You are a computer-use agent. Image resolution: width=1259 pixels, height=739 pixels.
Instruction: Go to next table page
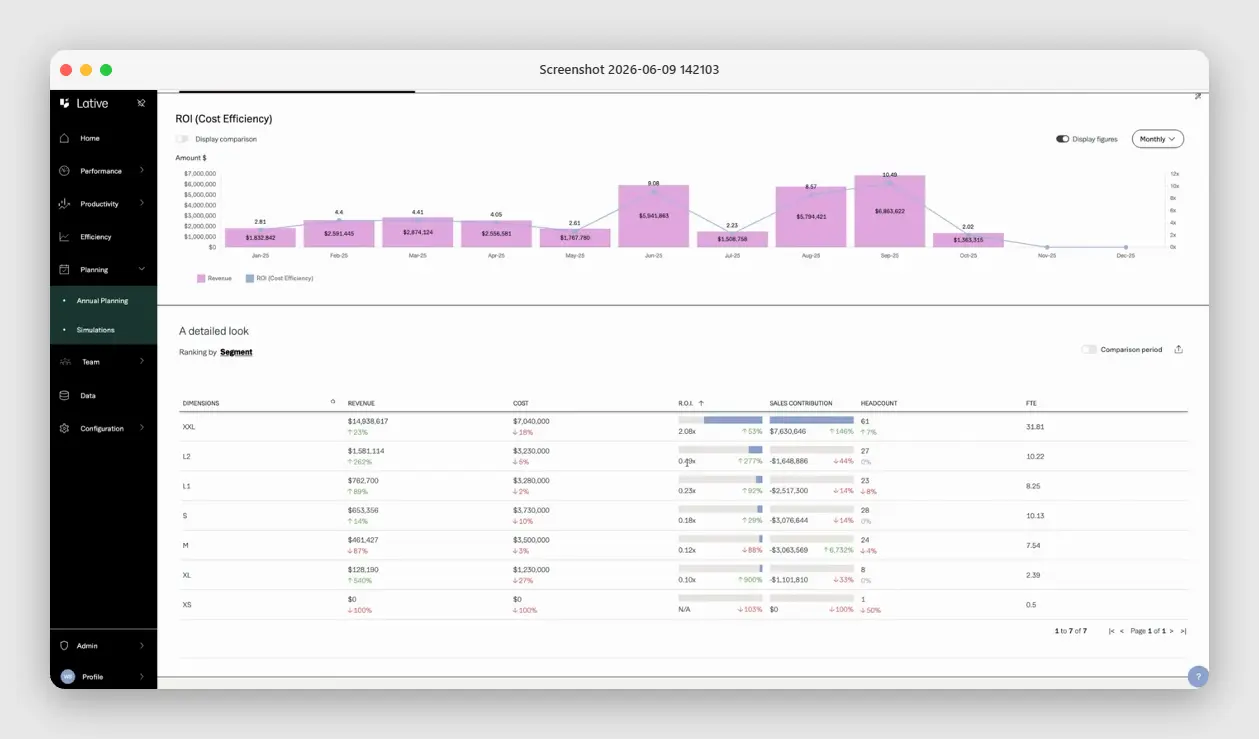click(1173, 631)
